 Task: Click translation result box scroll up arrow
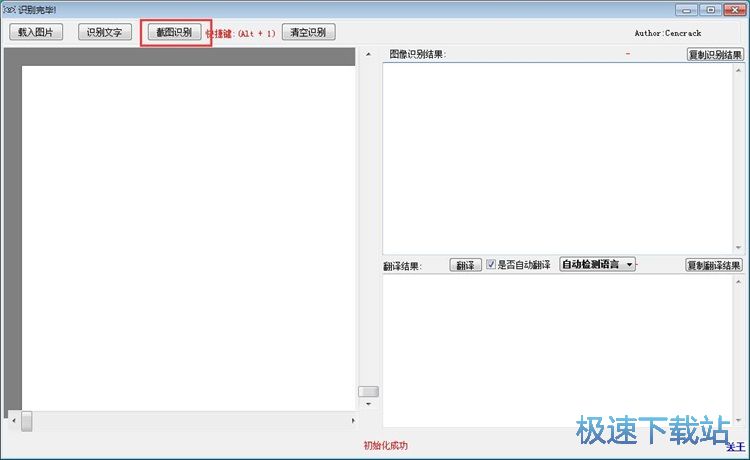pyautogui.click(x=739, y=282)
